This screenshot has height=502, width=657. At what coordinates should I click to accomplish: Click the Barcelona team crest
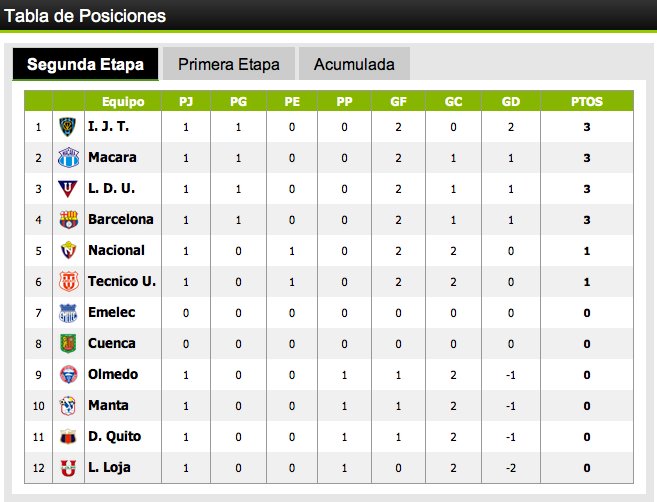tap(68, 220)
